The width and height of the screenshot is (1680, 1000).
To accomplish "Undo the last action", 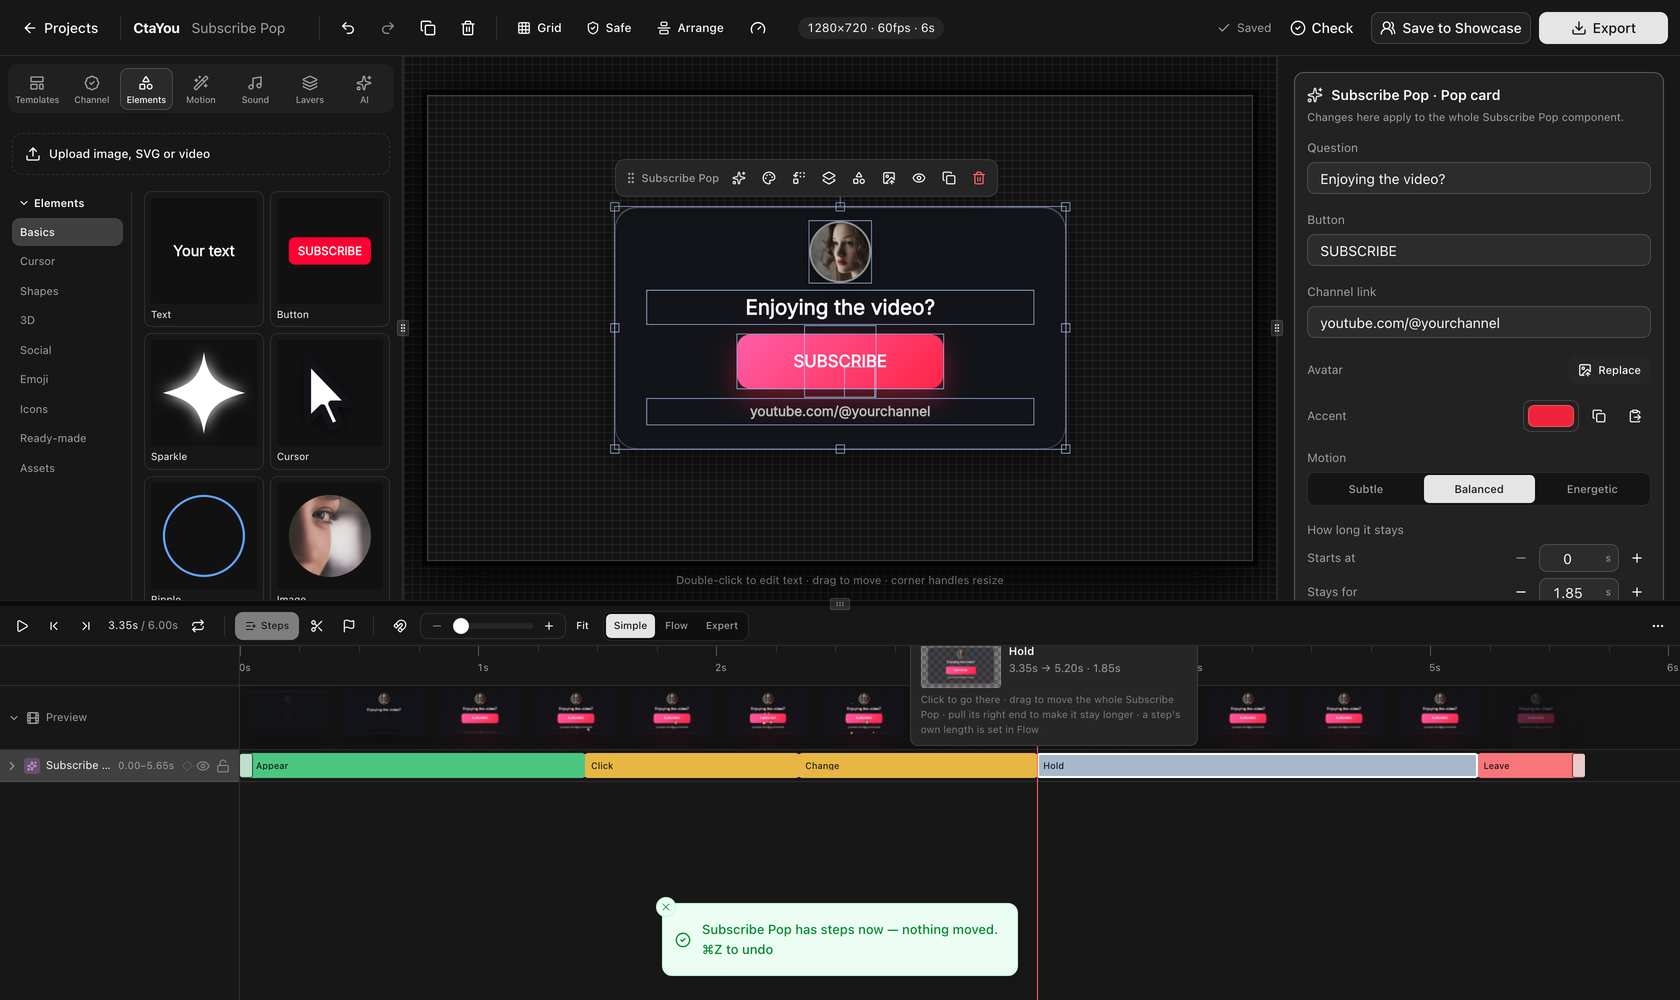I will pyautogui.click(x=348, y=28).
